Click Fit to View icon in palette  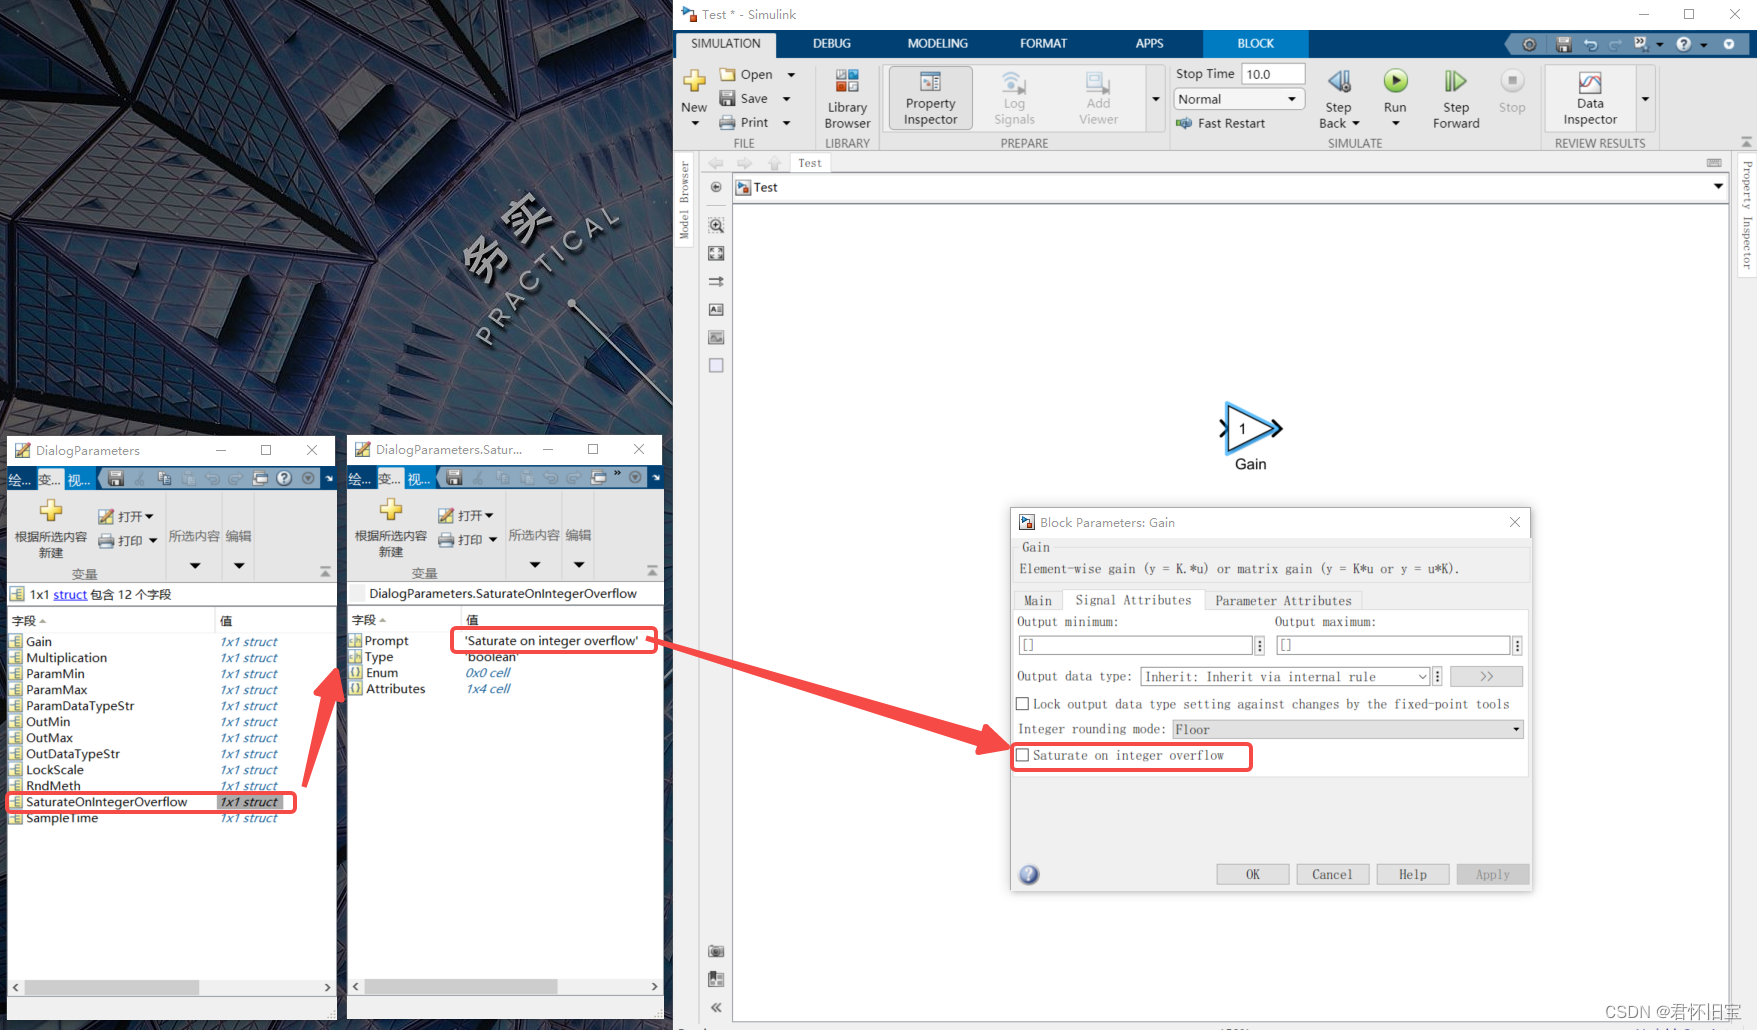pos(716,254)
